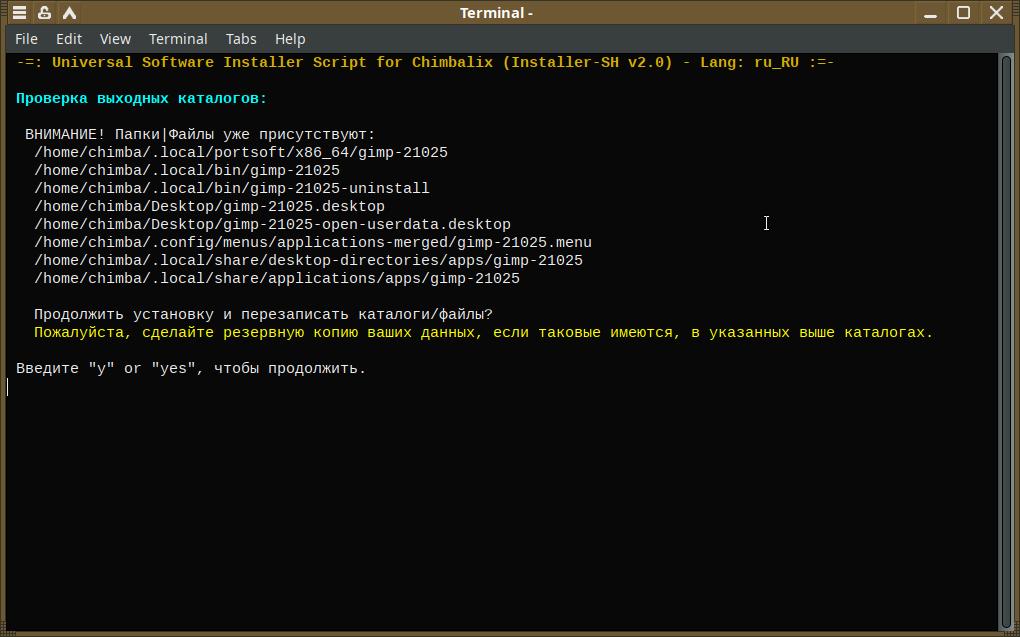Click the shade (roll-up) arrow icon in title bar
Screen dimensions: 1020x637
click(x=69, y=12)
